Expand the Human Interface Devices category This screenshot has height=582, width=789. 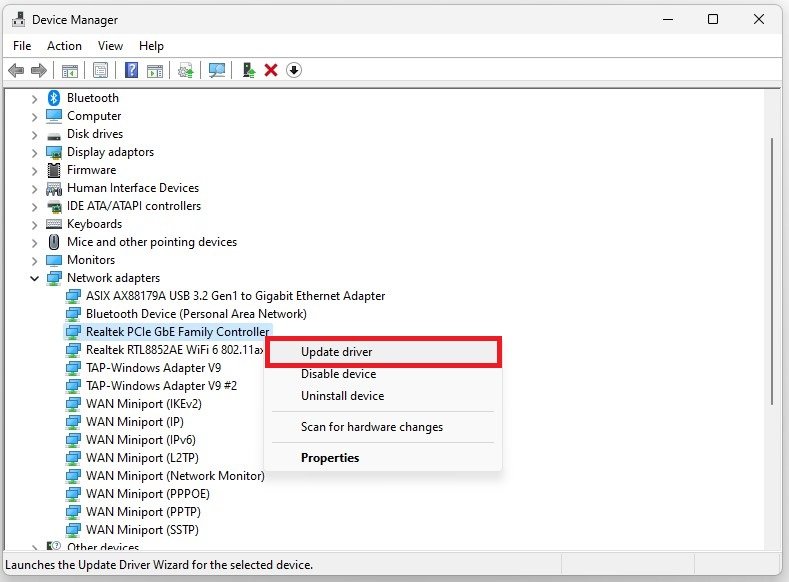coord(34,189)
